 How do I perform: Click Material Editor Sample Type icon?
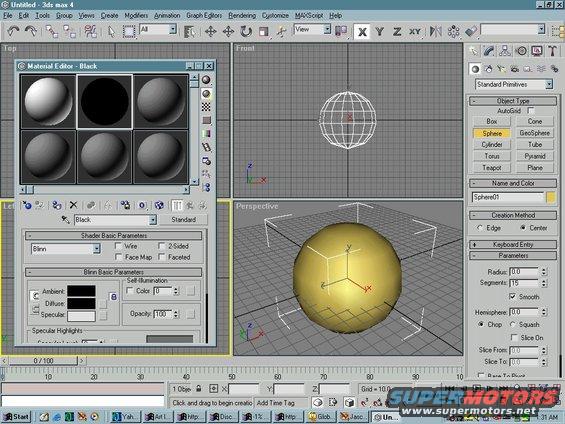coord(206,80)
